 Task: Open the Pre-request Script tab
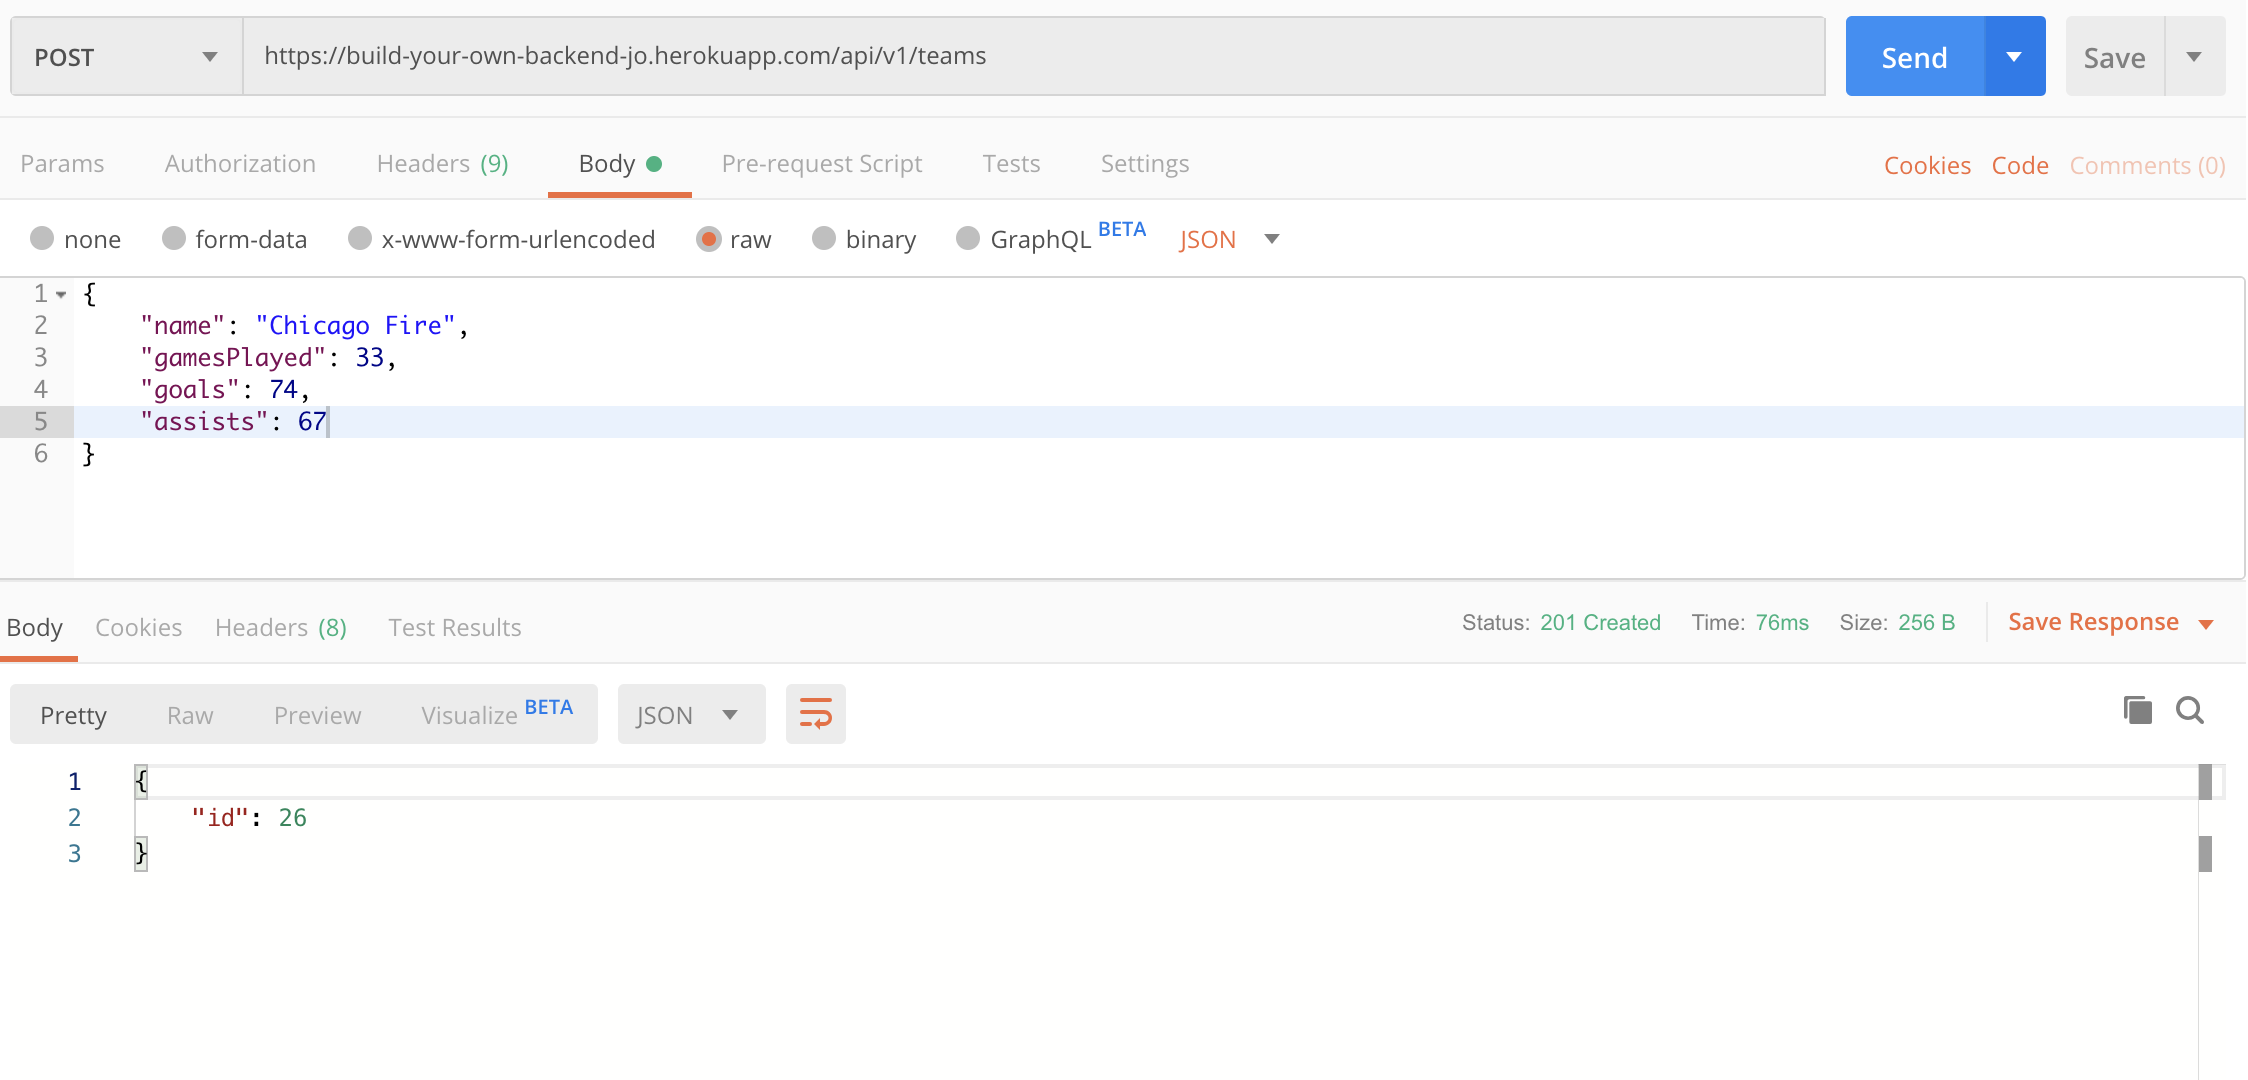(x=822, y=163)
